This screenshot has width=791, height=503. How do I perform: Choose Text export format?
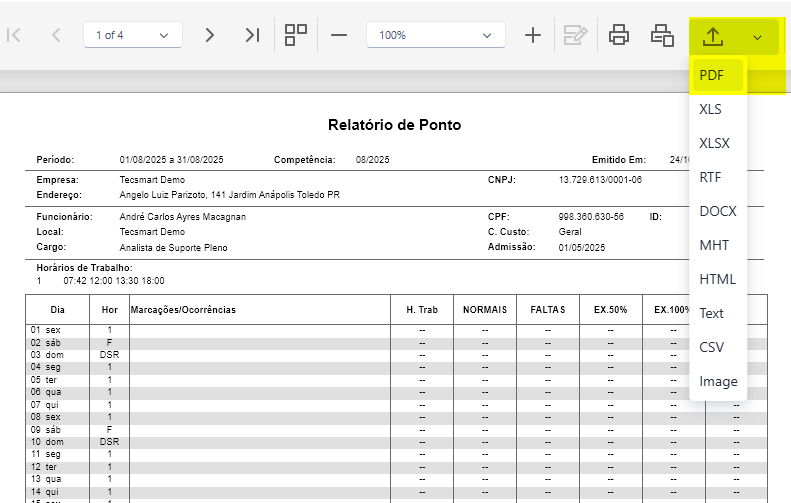click(718, 313)
